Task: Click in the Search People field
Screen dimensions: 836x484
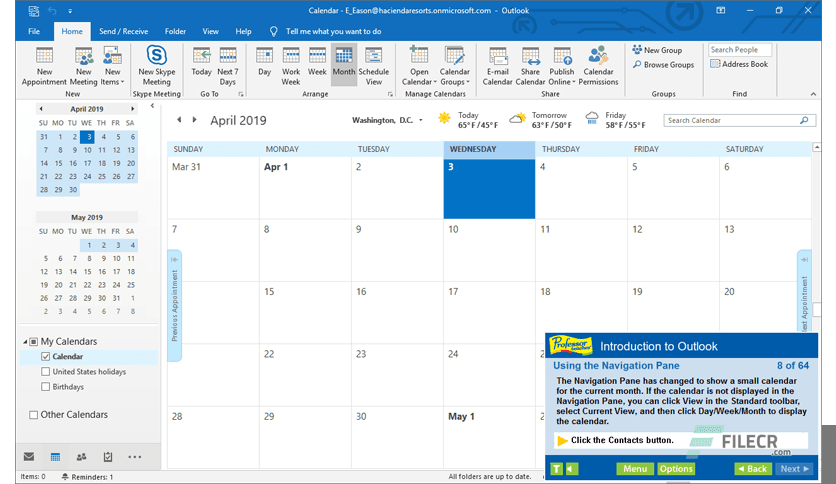Action: tap(740, 50)
